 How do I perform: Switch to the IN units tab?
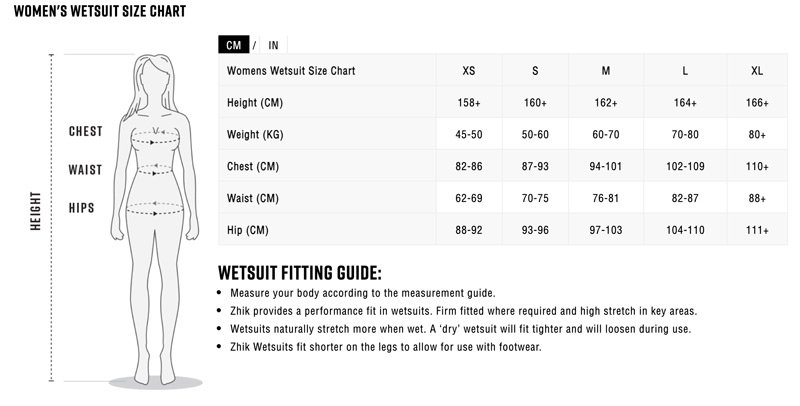273,45
